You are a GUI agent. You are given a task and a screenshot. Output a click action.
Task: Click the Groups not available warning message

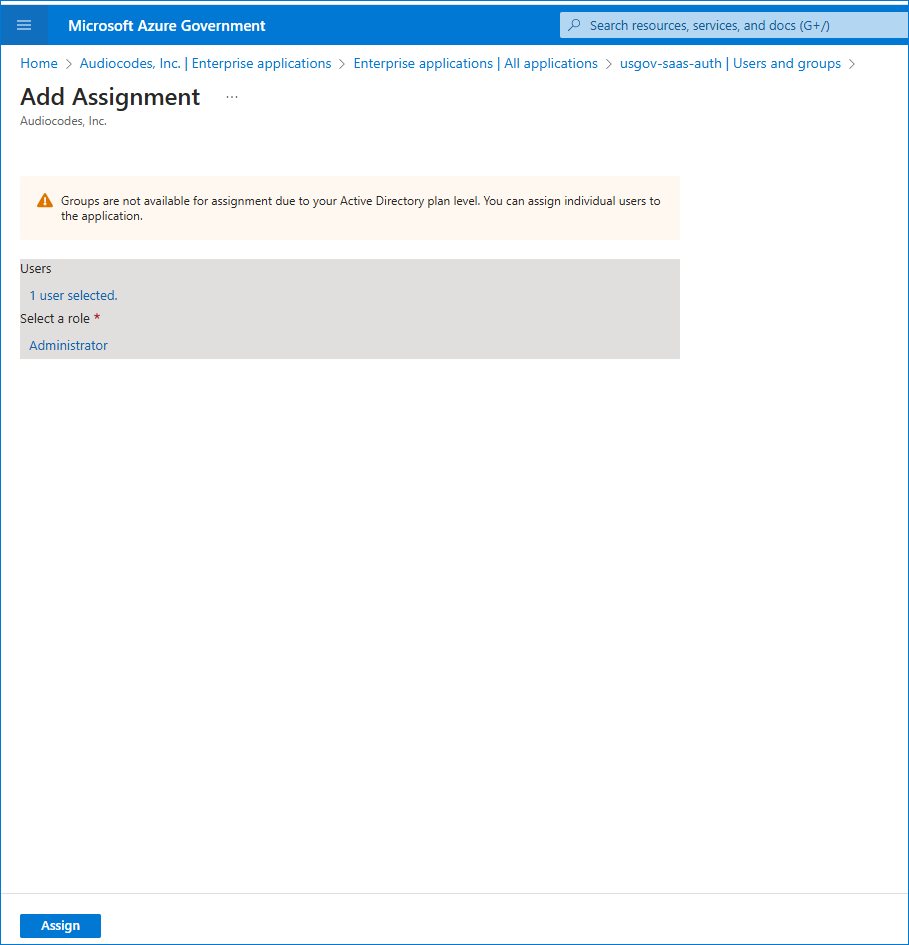pyautogui.click(x=360, y=209)
